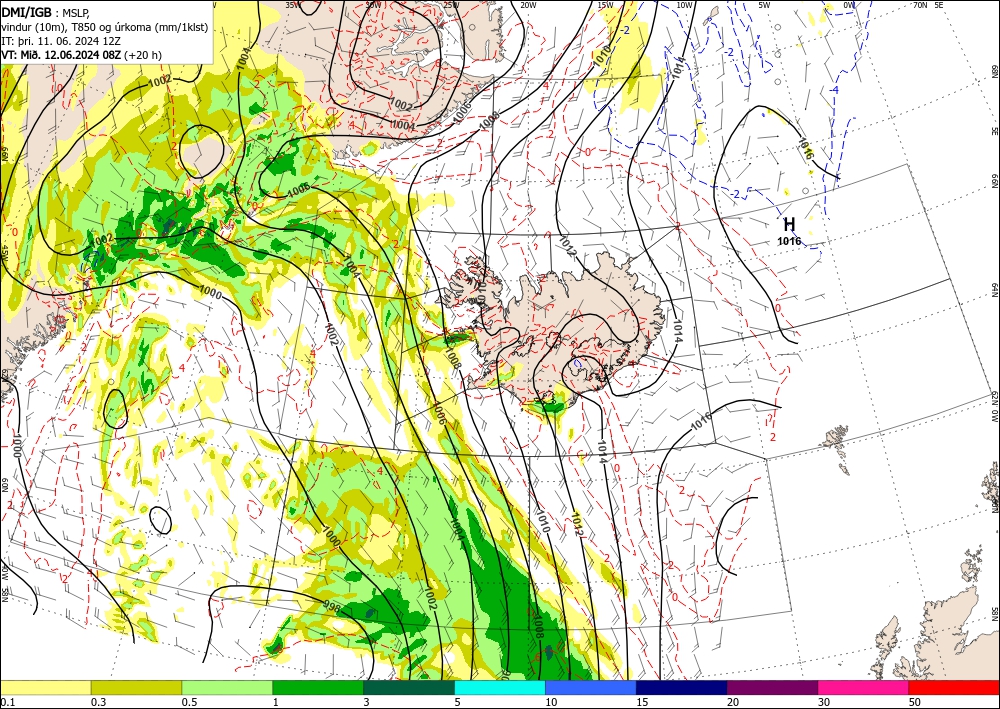The height and width of the screenshot is (709, 1000).
Task: Select the medium green 1–3 legend segment
Action: click(318, 688)
